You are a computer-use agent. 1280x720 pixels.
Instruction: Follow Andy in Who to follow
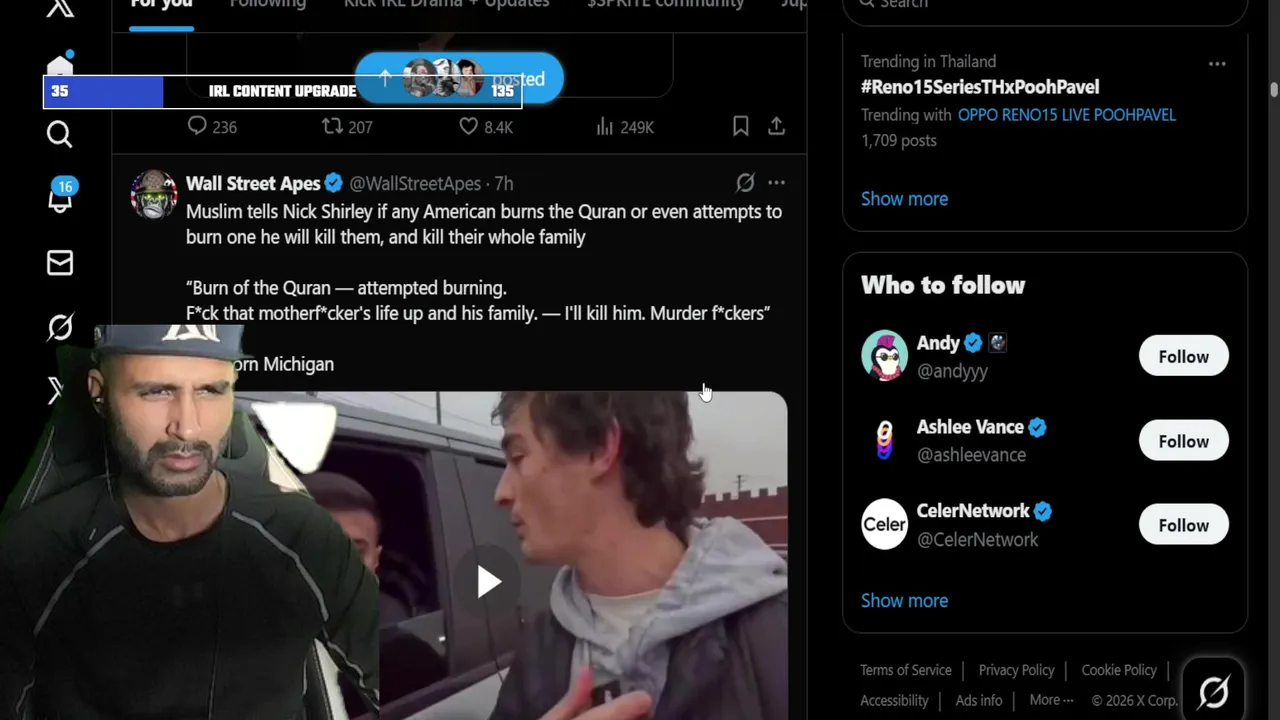pyautogui.click(x=1183, y=356)
